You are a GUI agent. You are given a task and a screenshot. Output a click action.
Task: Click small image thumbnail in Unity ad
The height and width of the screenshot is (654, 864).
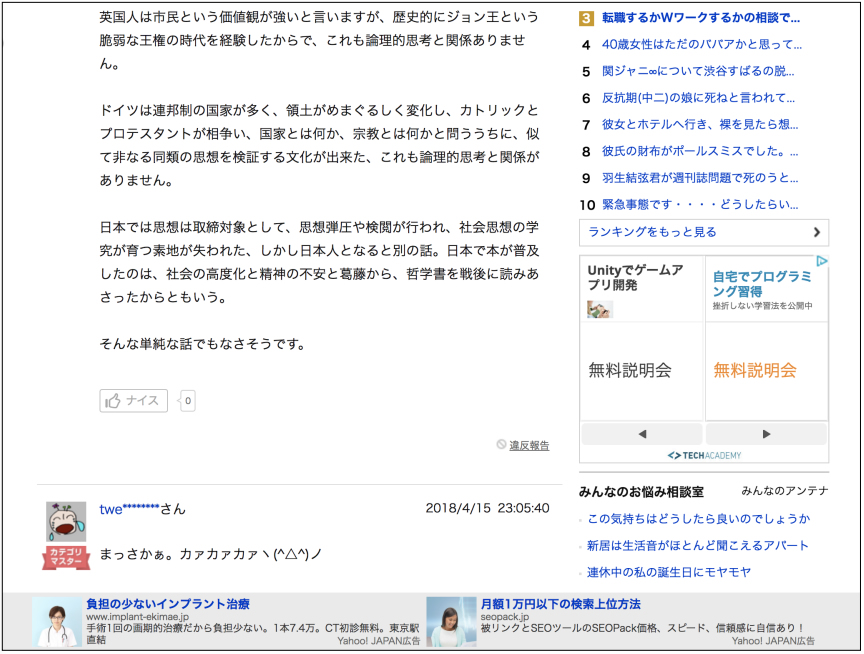coord(600,309)
